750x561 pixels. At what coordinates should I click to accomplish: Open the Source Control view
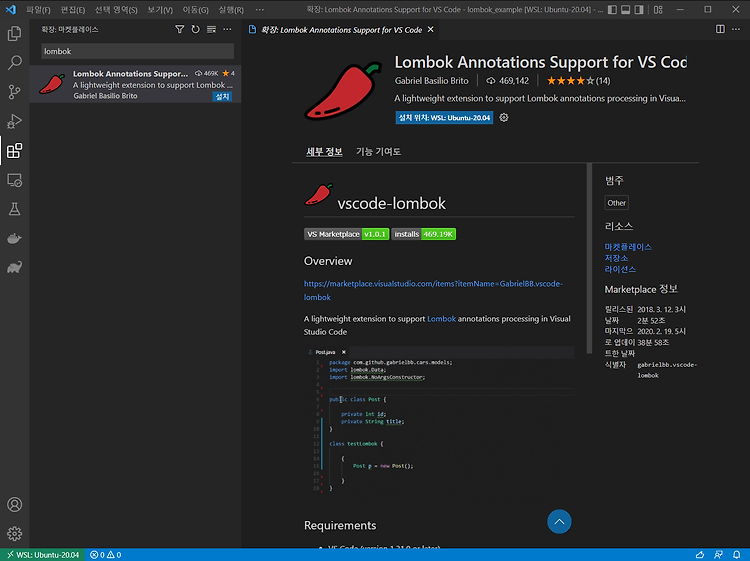14,92
